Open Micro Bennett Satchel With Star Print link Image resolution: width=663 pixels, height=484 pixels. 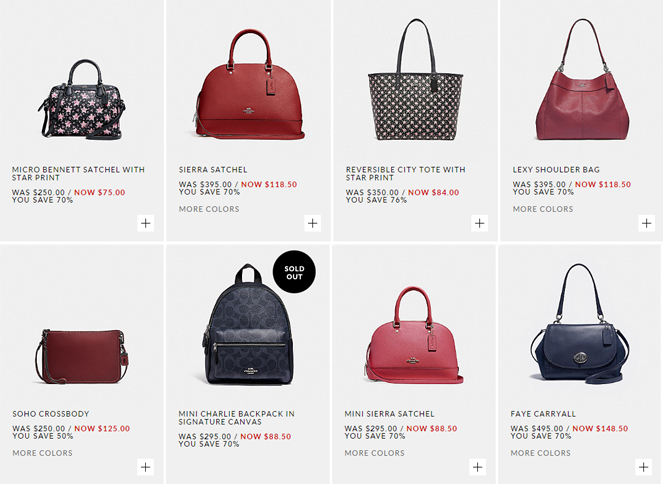click(78, 173)
